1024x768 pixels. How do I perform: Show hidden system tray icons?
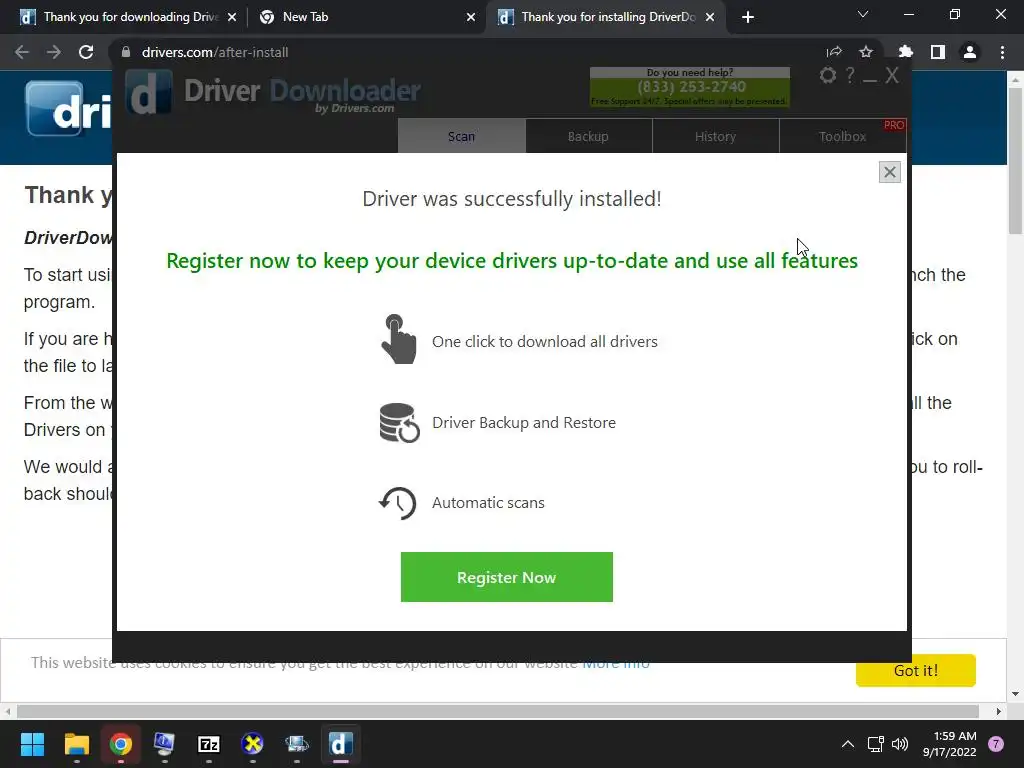coord(848,744)
